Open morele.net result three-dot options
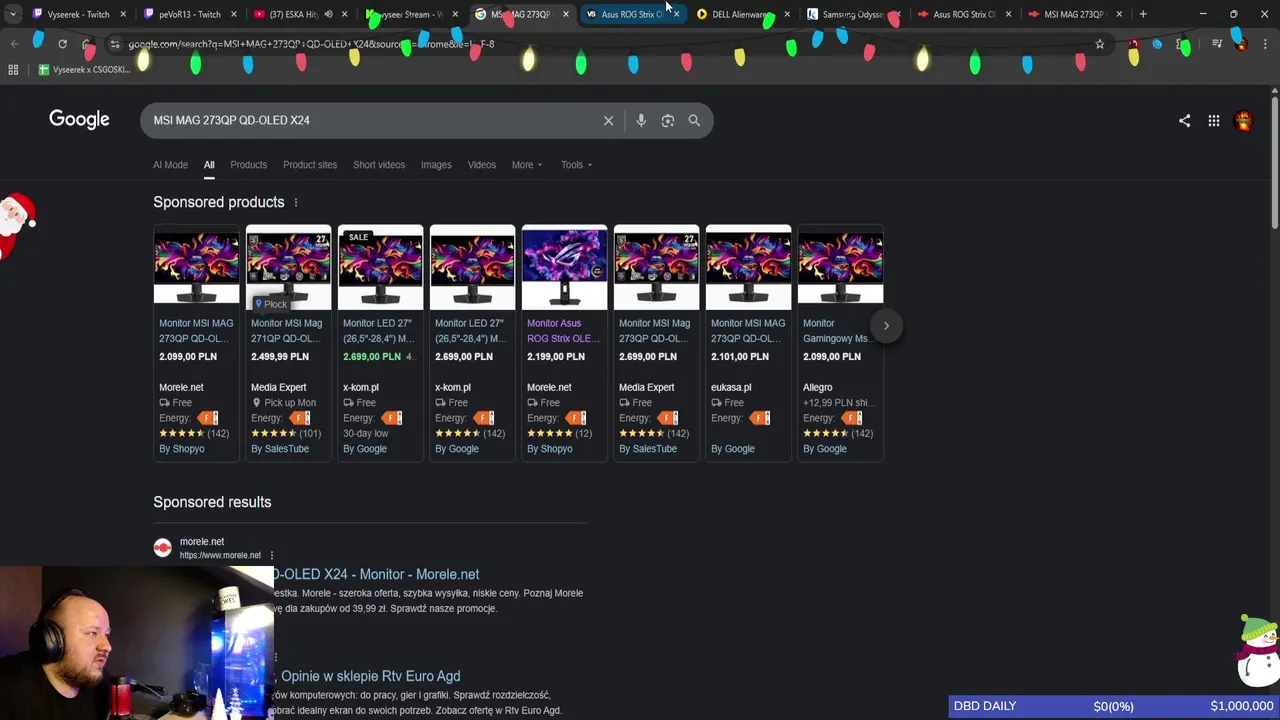 271,555
